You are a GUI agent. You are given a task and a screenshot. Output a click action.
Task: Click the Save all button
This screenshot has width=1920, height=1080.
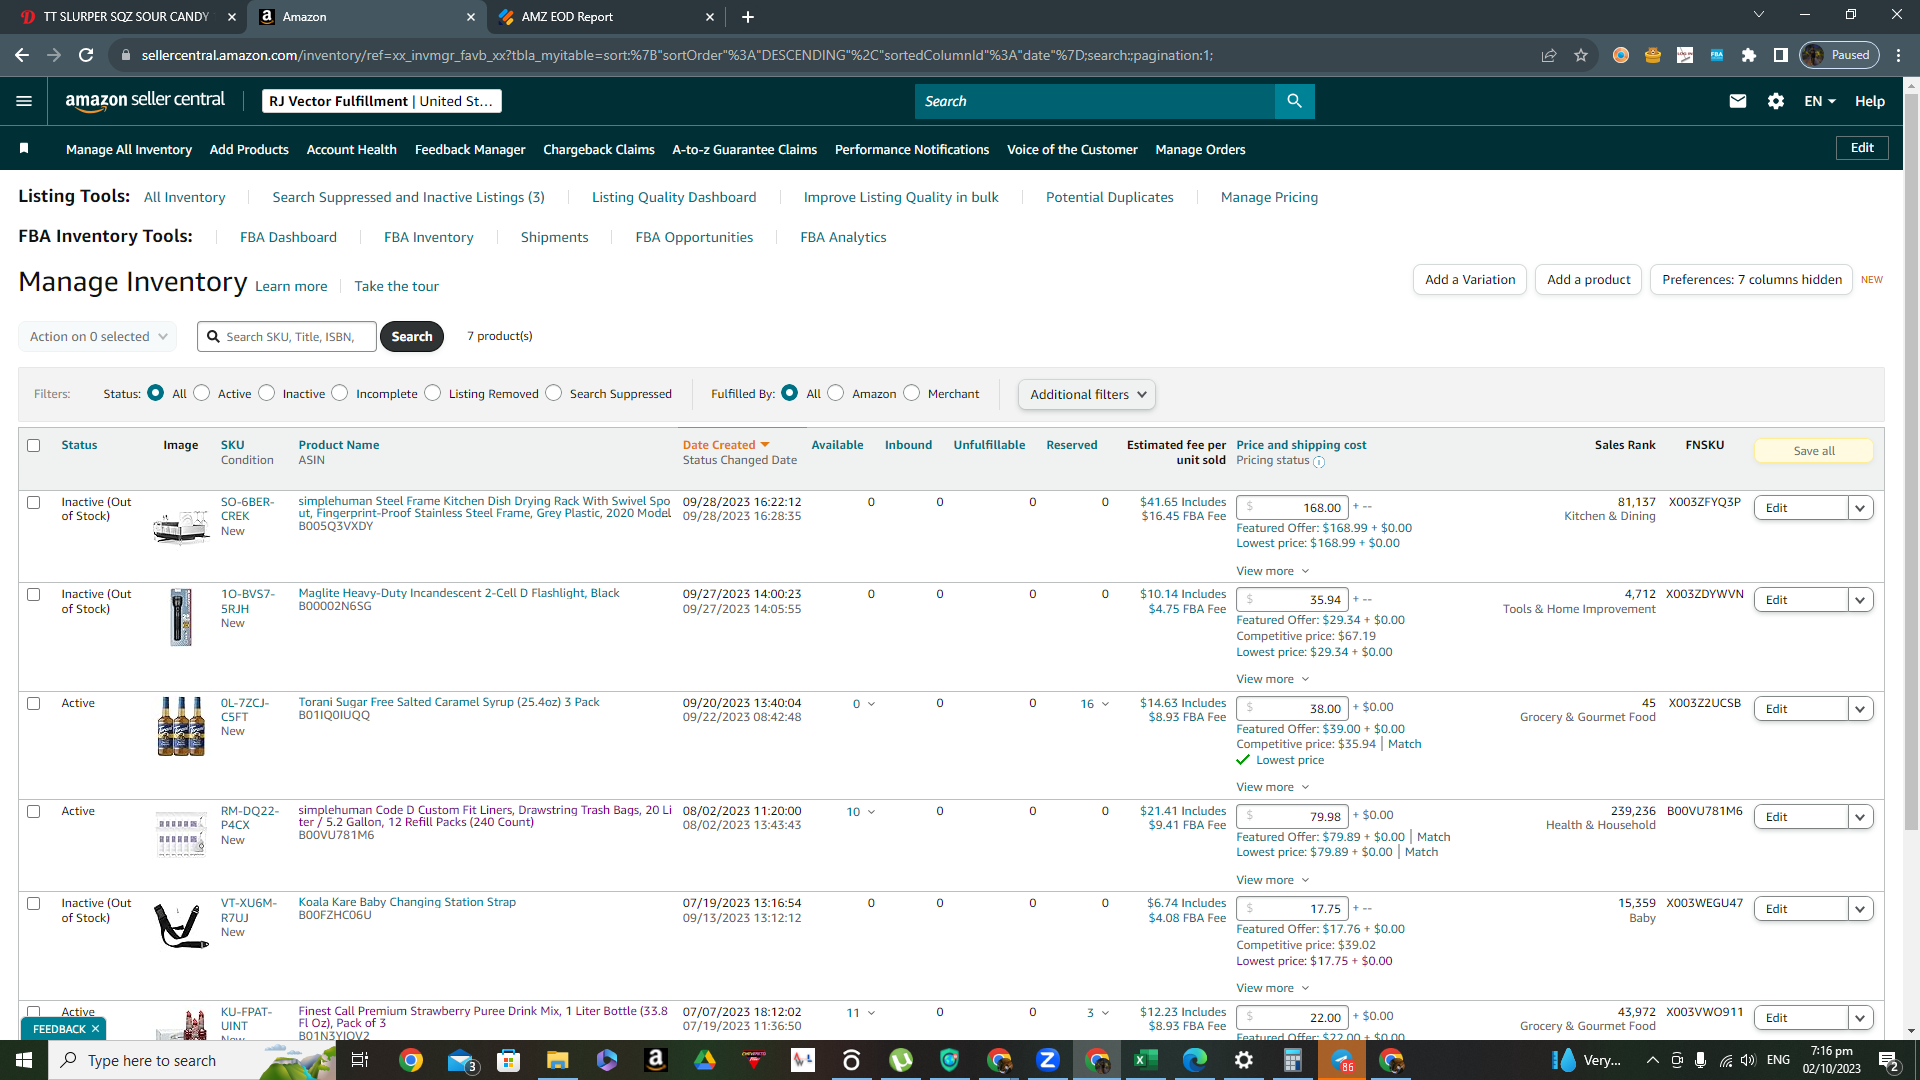(x=1814, y=451)
